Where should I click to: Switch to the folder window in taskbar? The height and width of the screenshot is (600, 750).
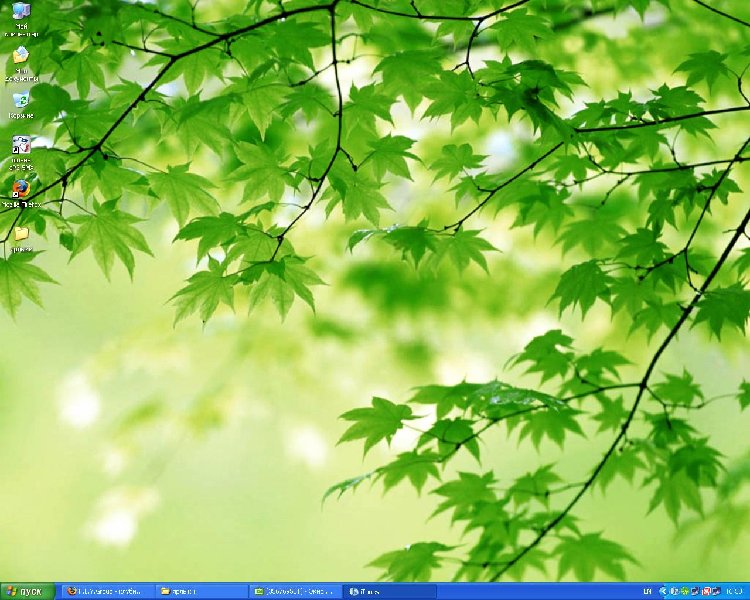coord(202,592)
